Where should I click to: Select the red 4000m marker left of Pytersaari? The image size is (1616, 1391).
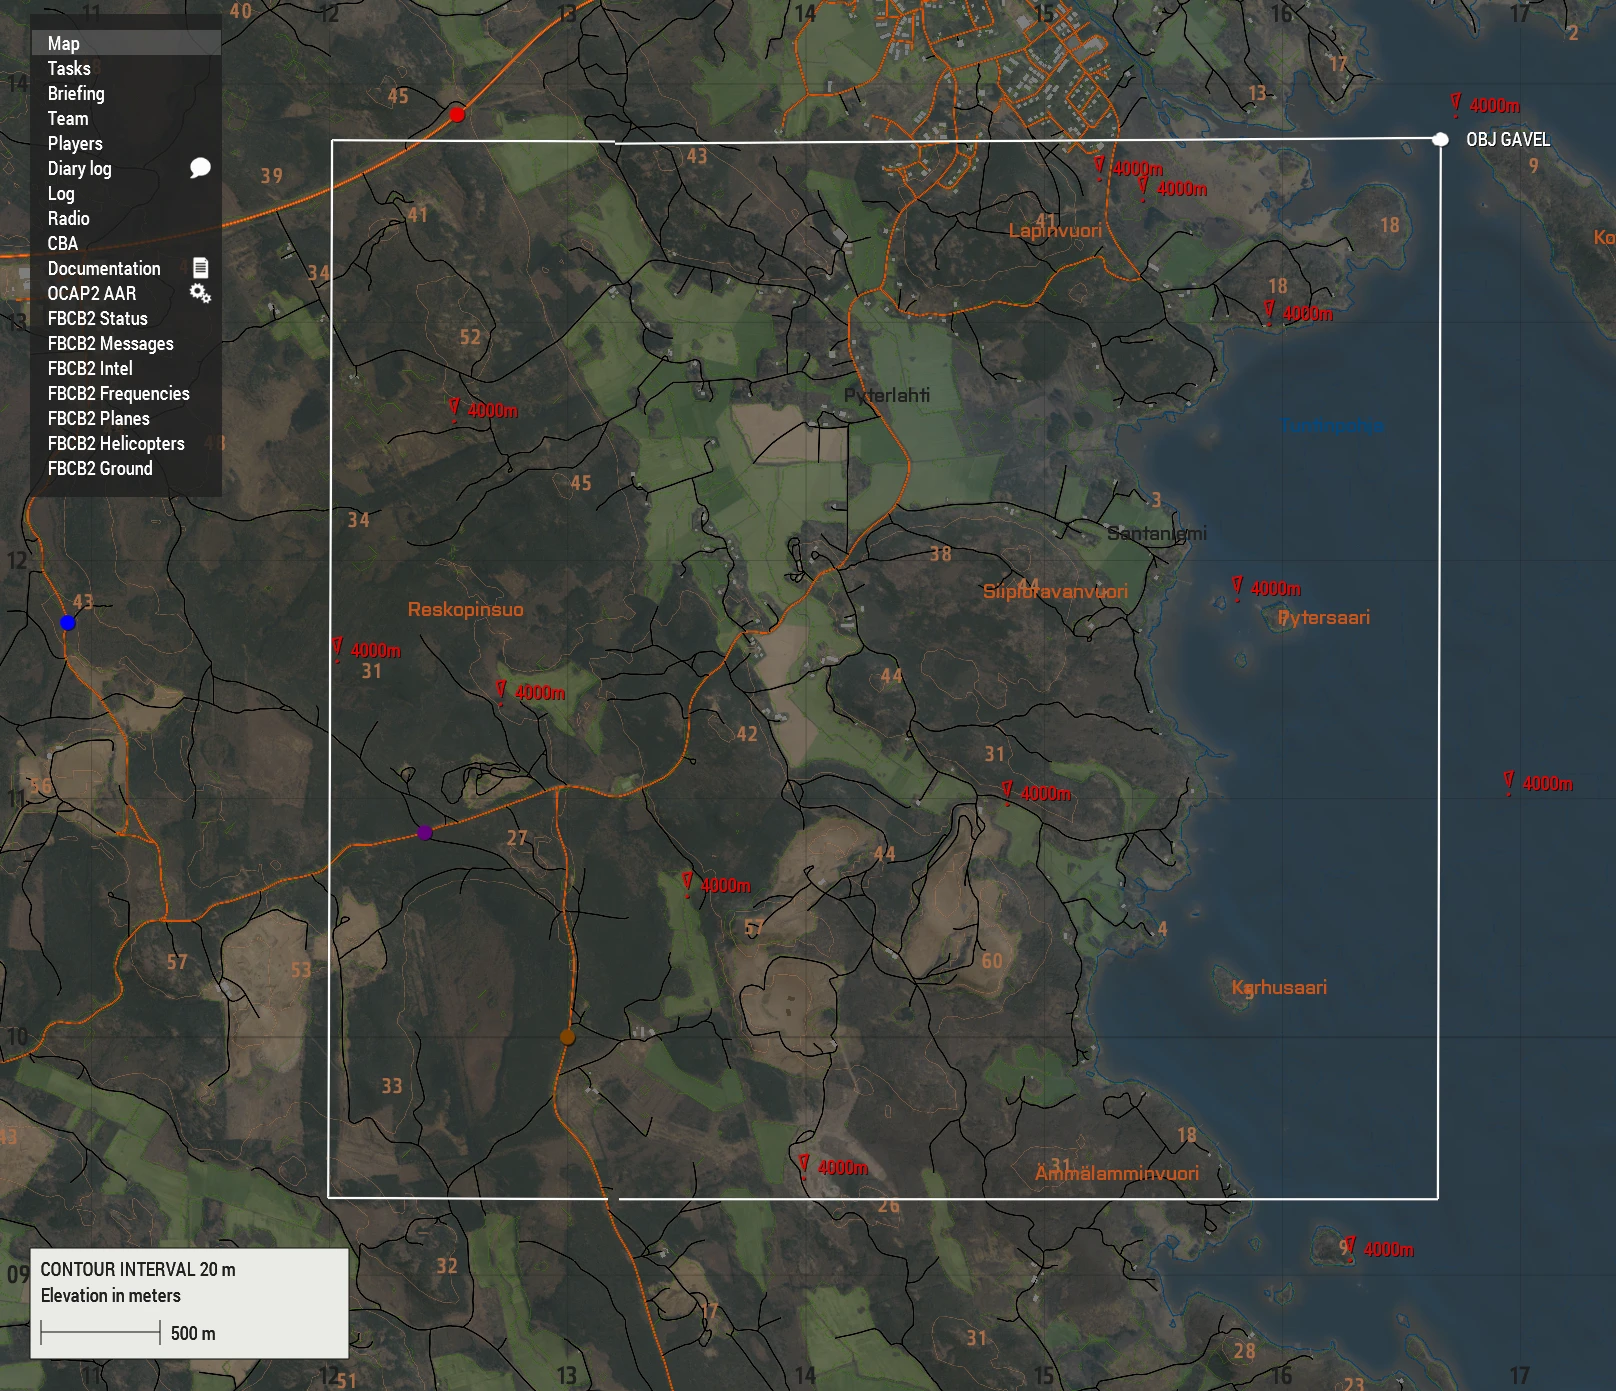click(1238, 587)
